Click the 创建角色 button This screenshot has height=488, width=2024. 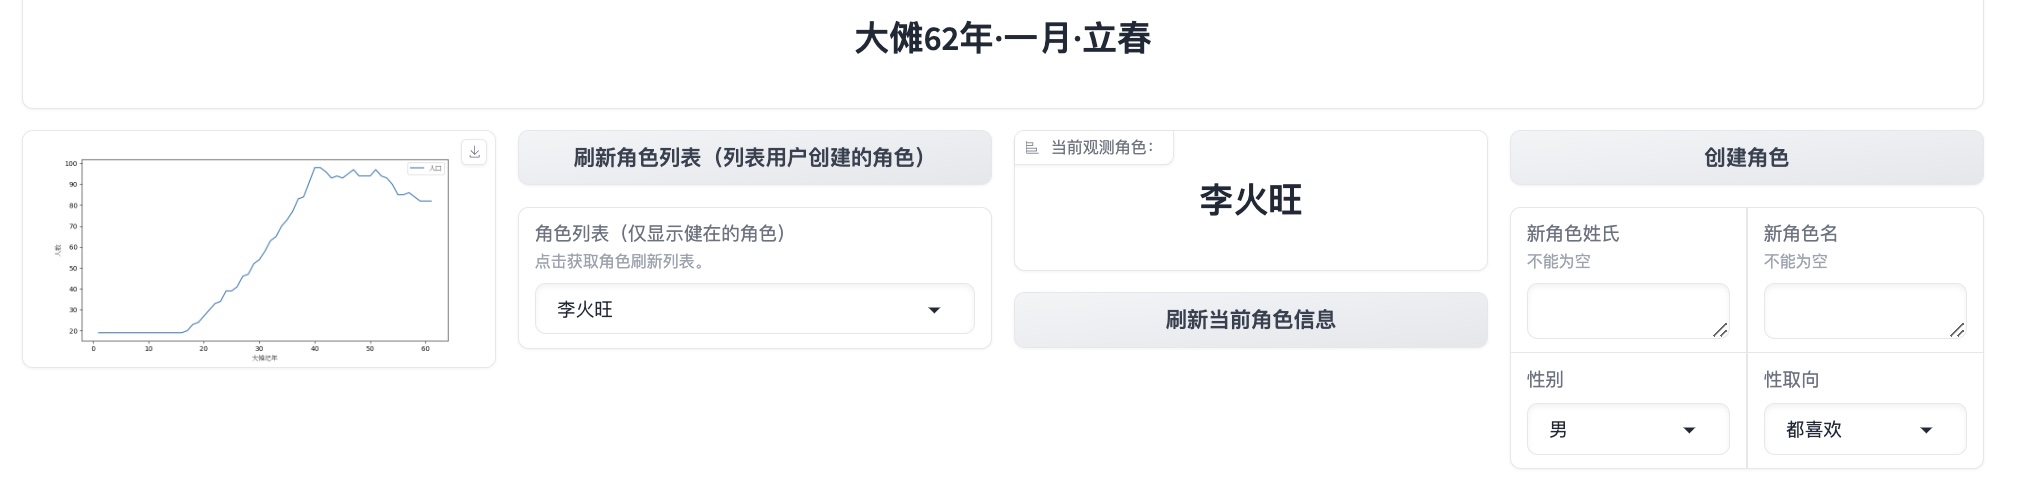coord(1746,157)
